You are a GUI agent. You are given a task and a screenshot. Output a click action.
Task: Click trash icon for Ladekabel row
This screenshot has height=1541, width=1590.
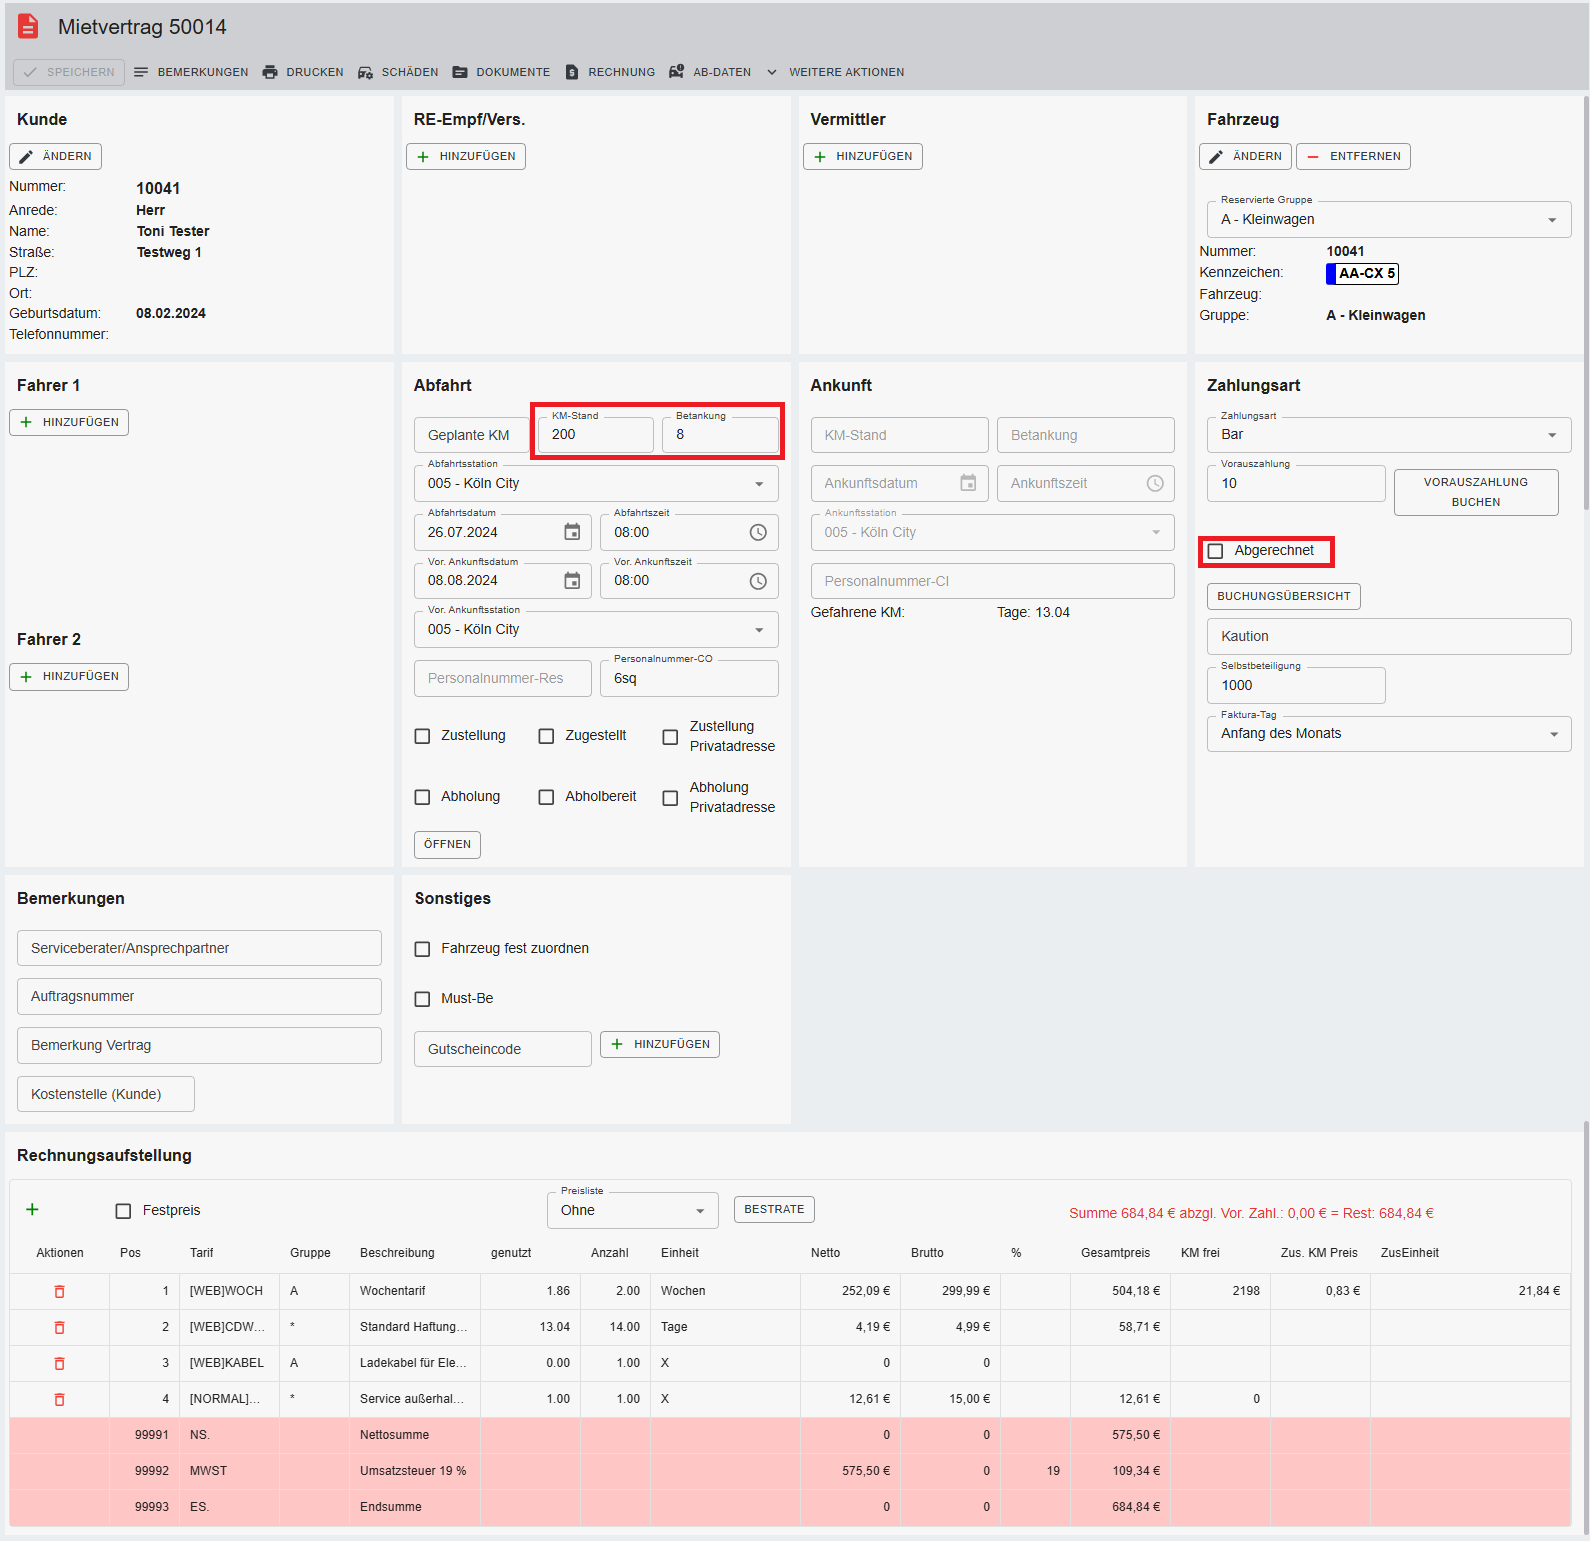click(x=59, y=1363)
